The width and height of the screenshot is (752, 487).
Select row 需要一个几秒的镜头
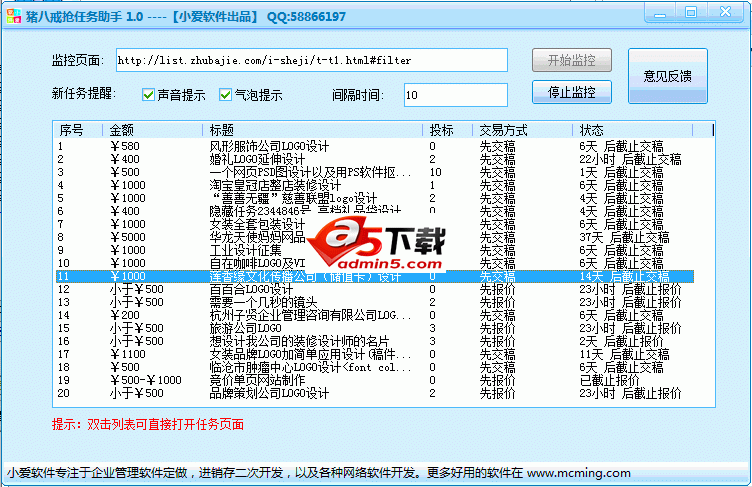374,302
